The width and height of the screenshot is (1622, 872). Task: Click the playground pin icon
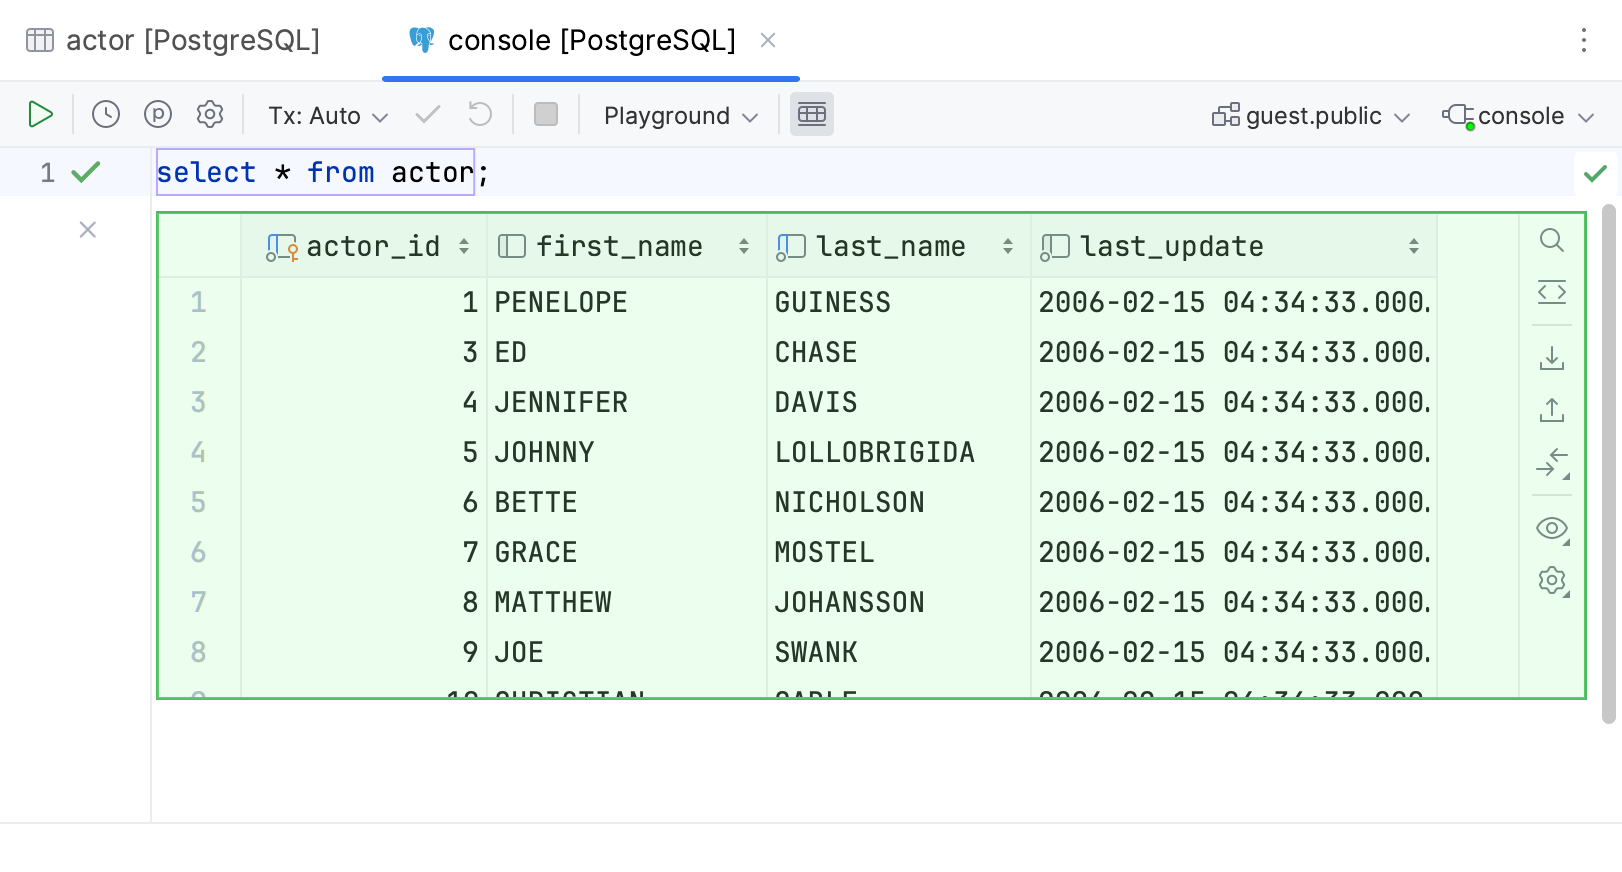click(x=158, y=115)
